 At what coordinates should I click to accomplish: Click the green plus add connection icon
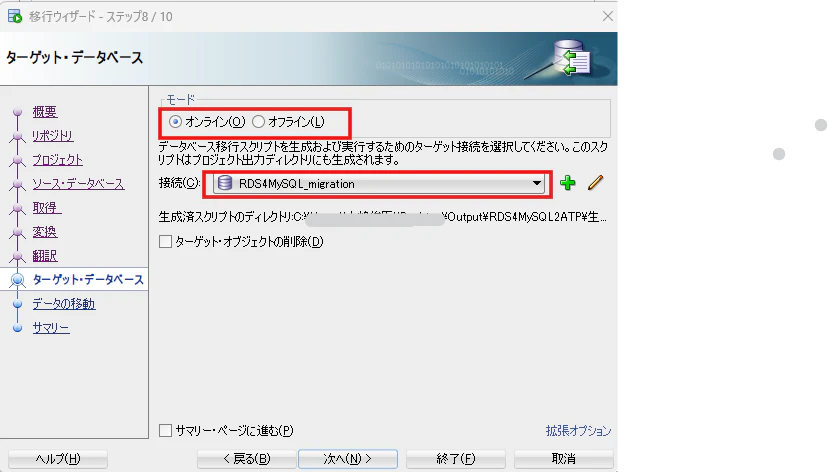(568, 183)
